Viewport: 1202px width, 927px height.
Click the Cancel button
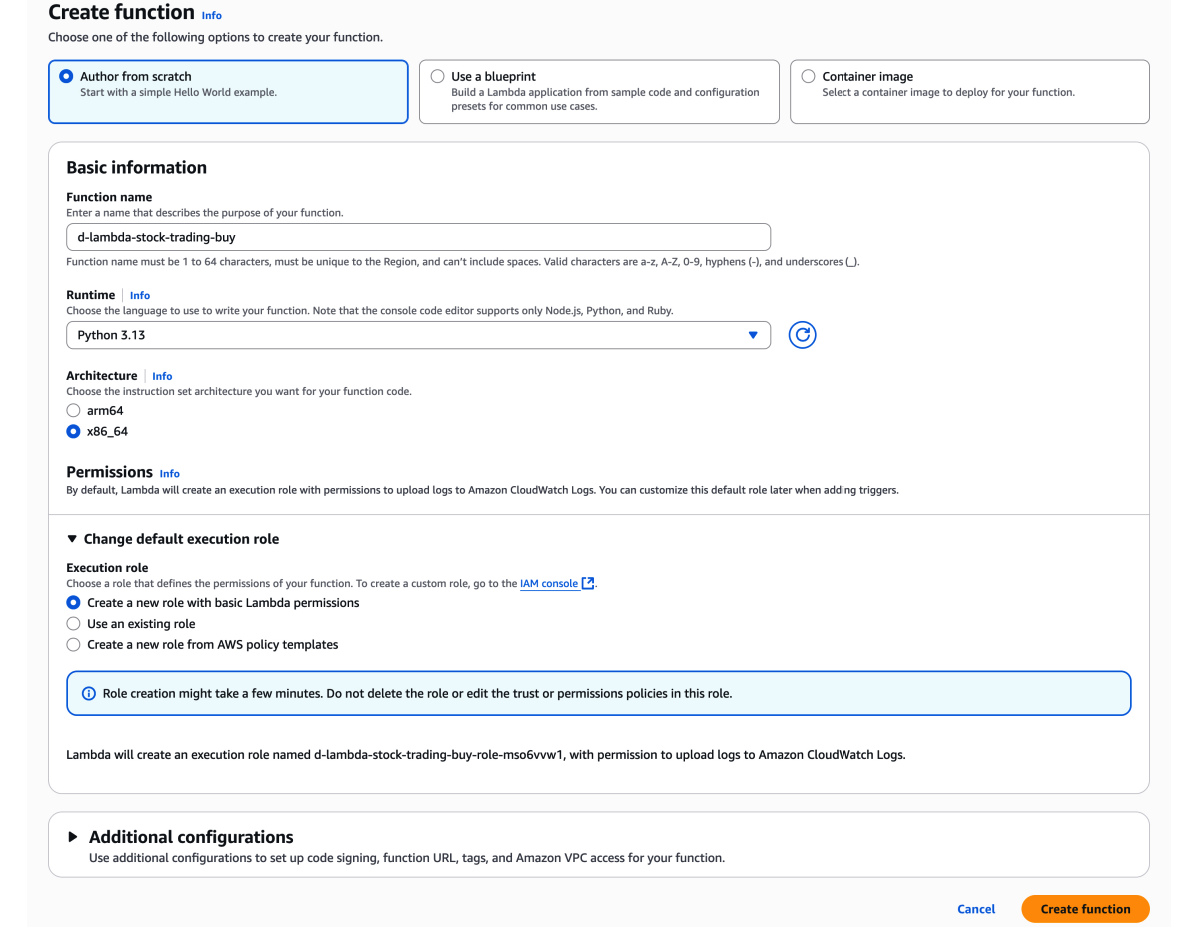(x=976, y=909)
